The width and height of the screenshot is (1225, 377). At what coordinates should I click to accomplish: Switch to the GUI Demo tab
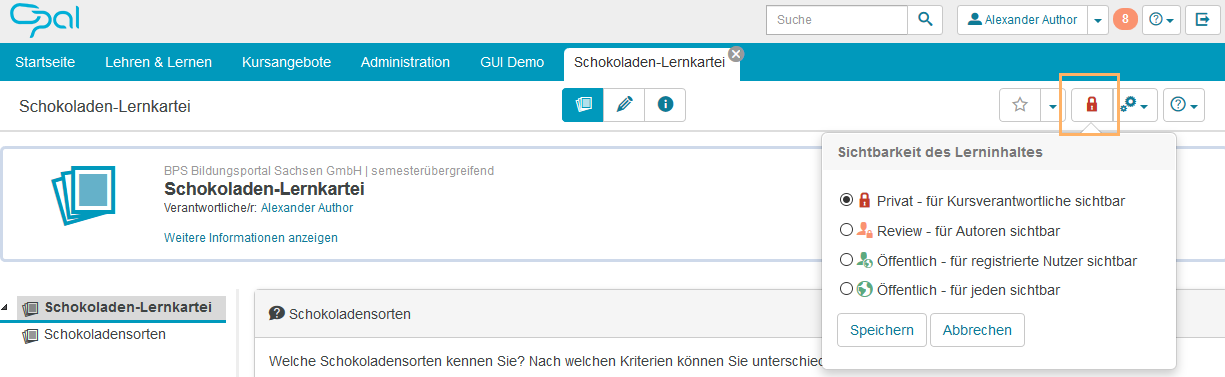pyautogui.click(x=512, y=62)
